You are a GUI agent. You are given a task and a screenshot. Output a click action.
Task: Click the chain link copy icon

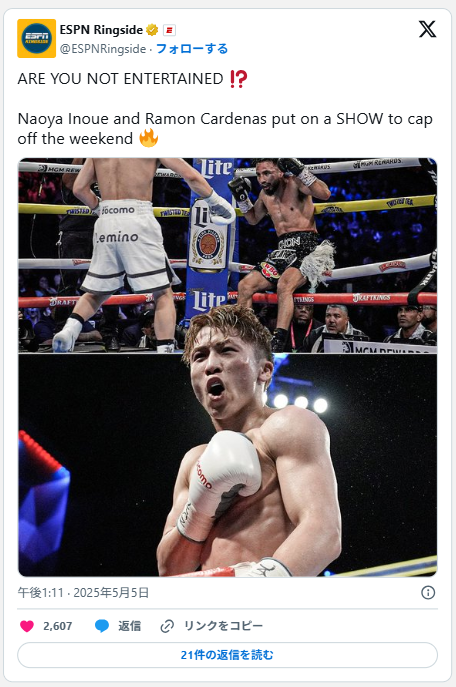coord(167,626)
